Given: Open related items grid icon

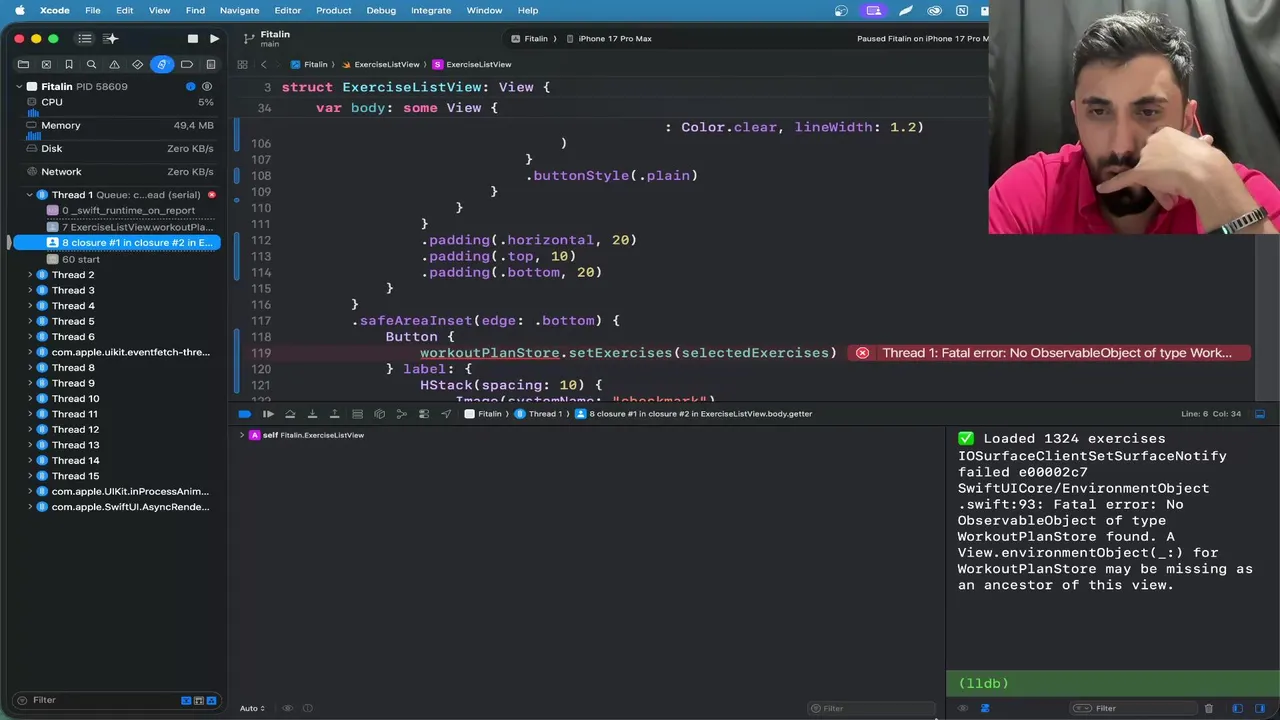Looking at the screenshot, I should (242, 64).
